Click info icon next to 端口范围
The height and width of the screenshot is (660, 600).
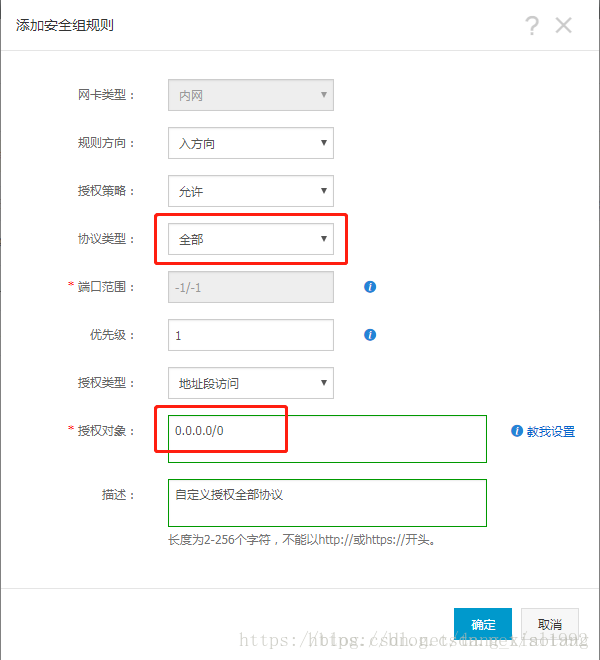pyautogui.click(x=370, y=287)
